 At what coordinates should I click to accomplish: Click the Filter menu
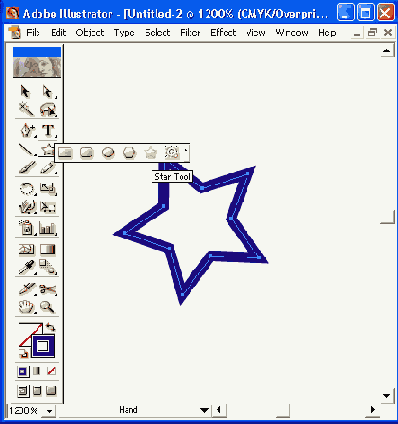tap(190, 33)
